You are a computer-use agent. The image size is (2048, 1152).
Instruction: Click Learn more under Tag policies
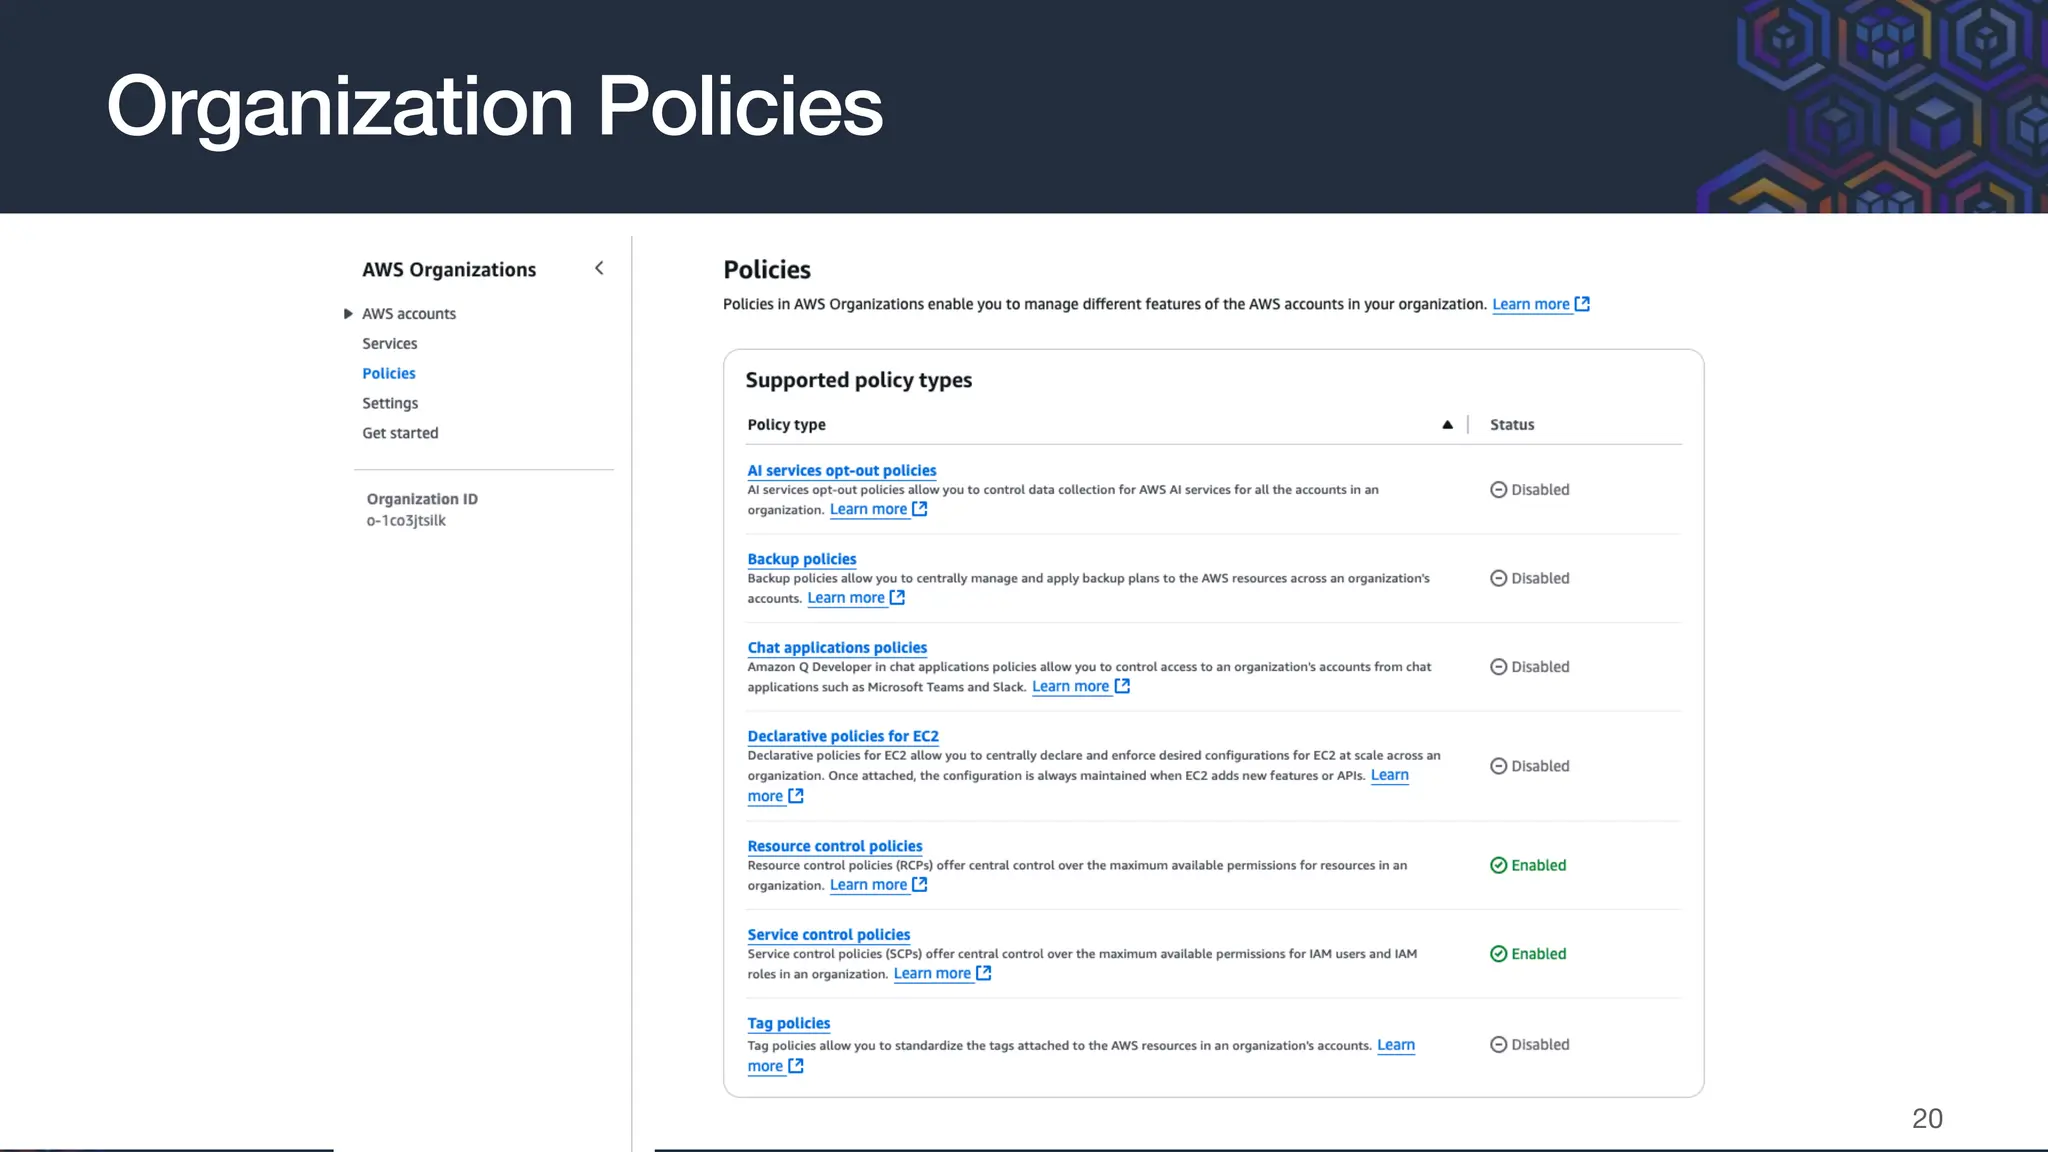(x=1396, y=1045)
